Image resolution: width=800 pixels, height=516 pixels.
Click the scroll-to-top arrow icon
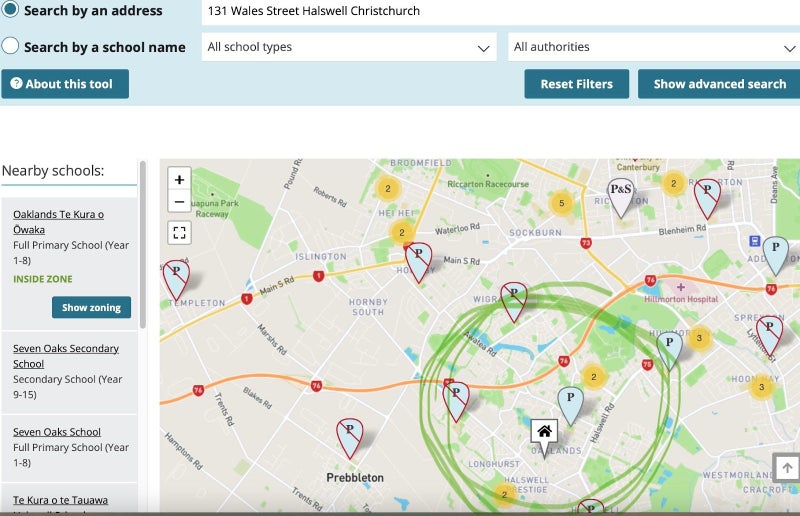pos(787,467)
